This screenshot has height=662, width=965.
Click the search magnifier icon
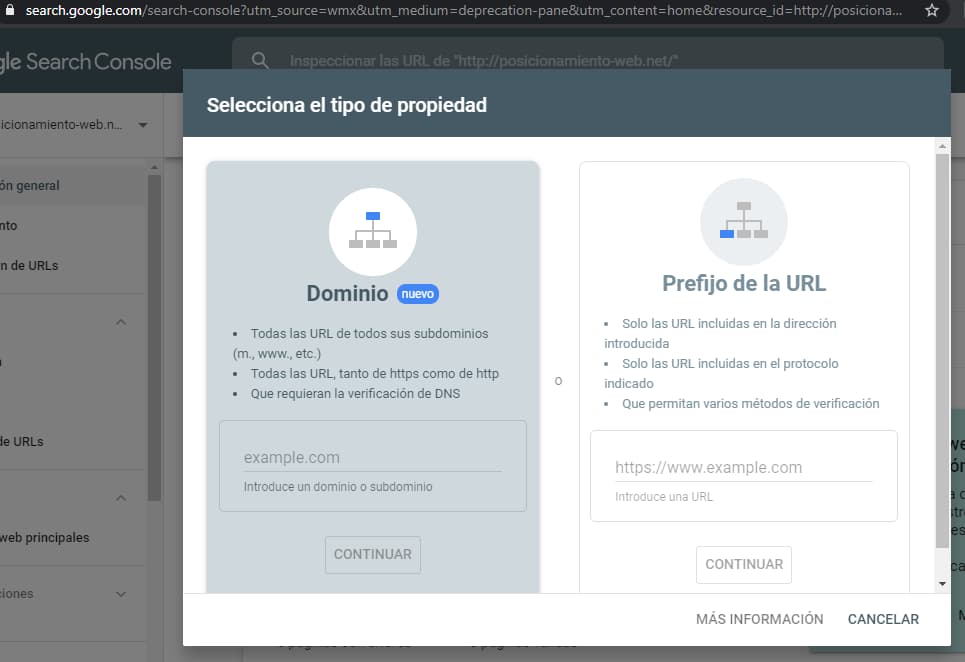click(x=260, y=60)
